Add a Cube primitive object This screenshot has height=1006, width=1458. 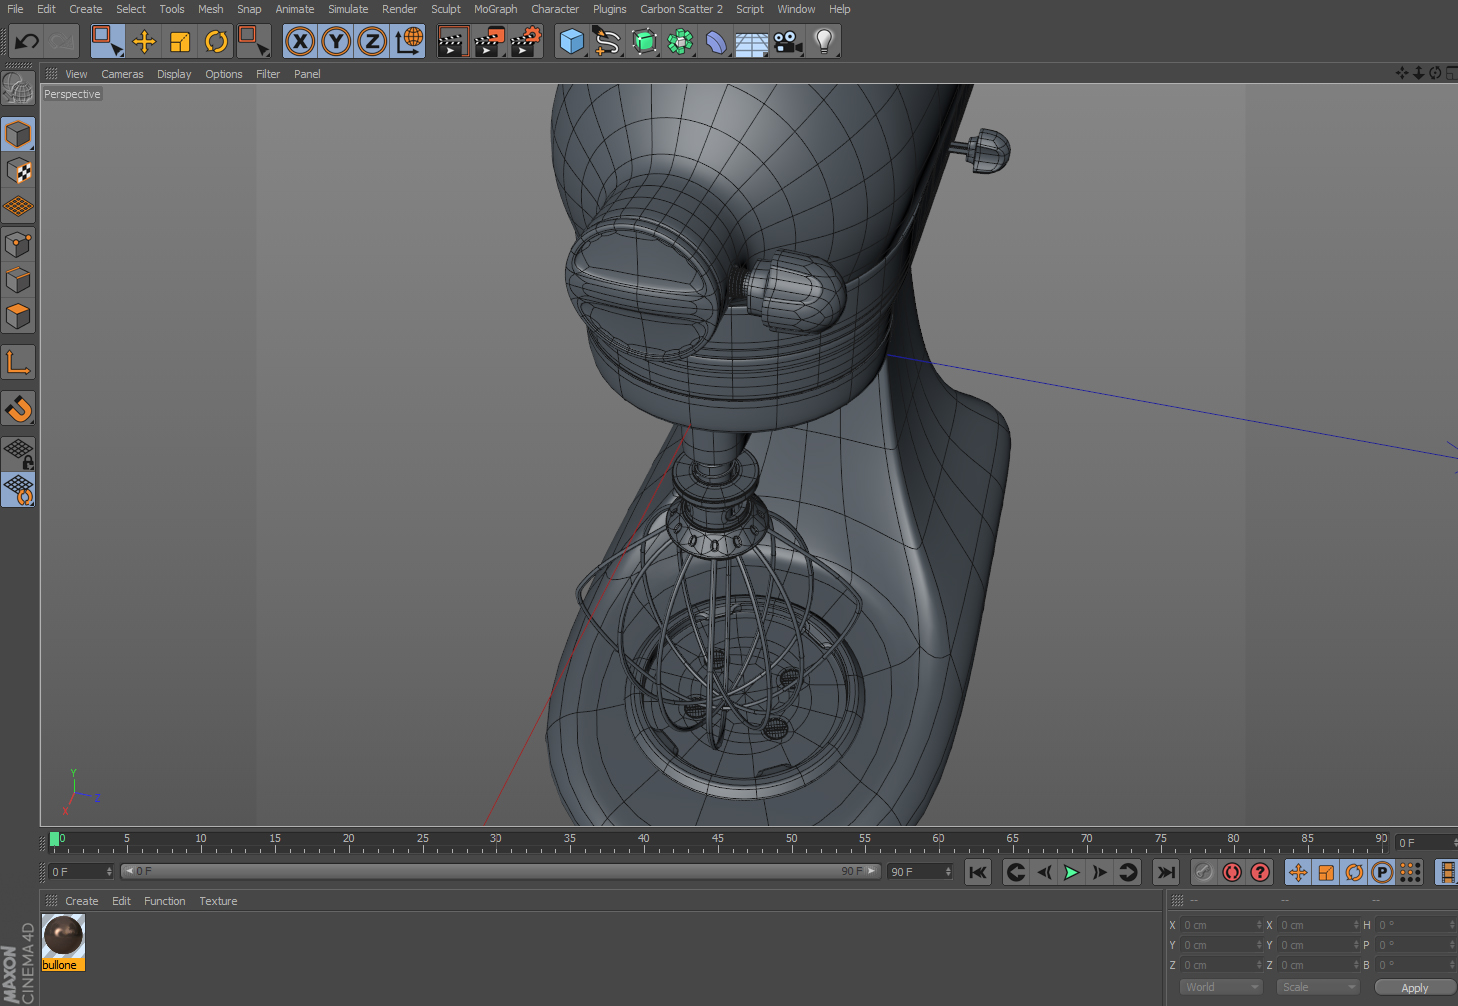pyautogui.click(x=571, y=41)
